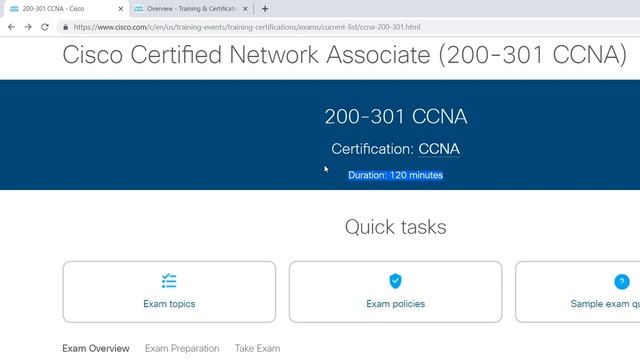Screen dimensions: 640x360
Task: Click the Cisco Certified Network Associate page title
Action: tap(345, 55)
